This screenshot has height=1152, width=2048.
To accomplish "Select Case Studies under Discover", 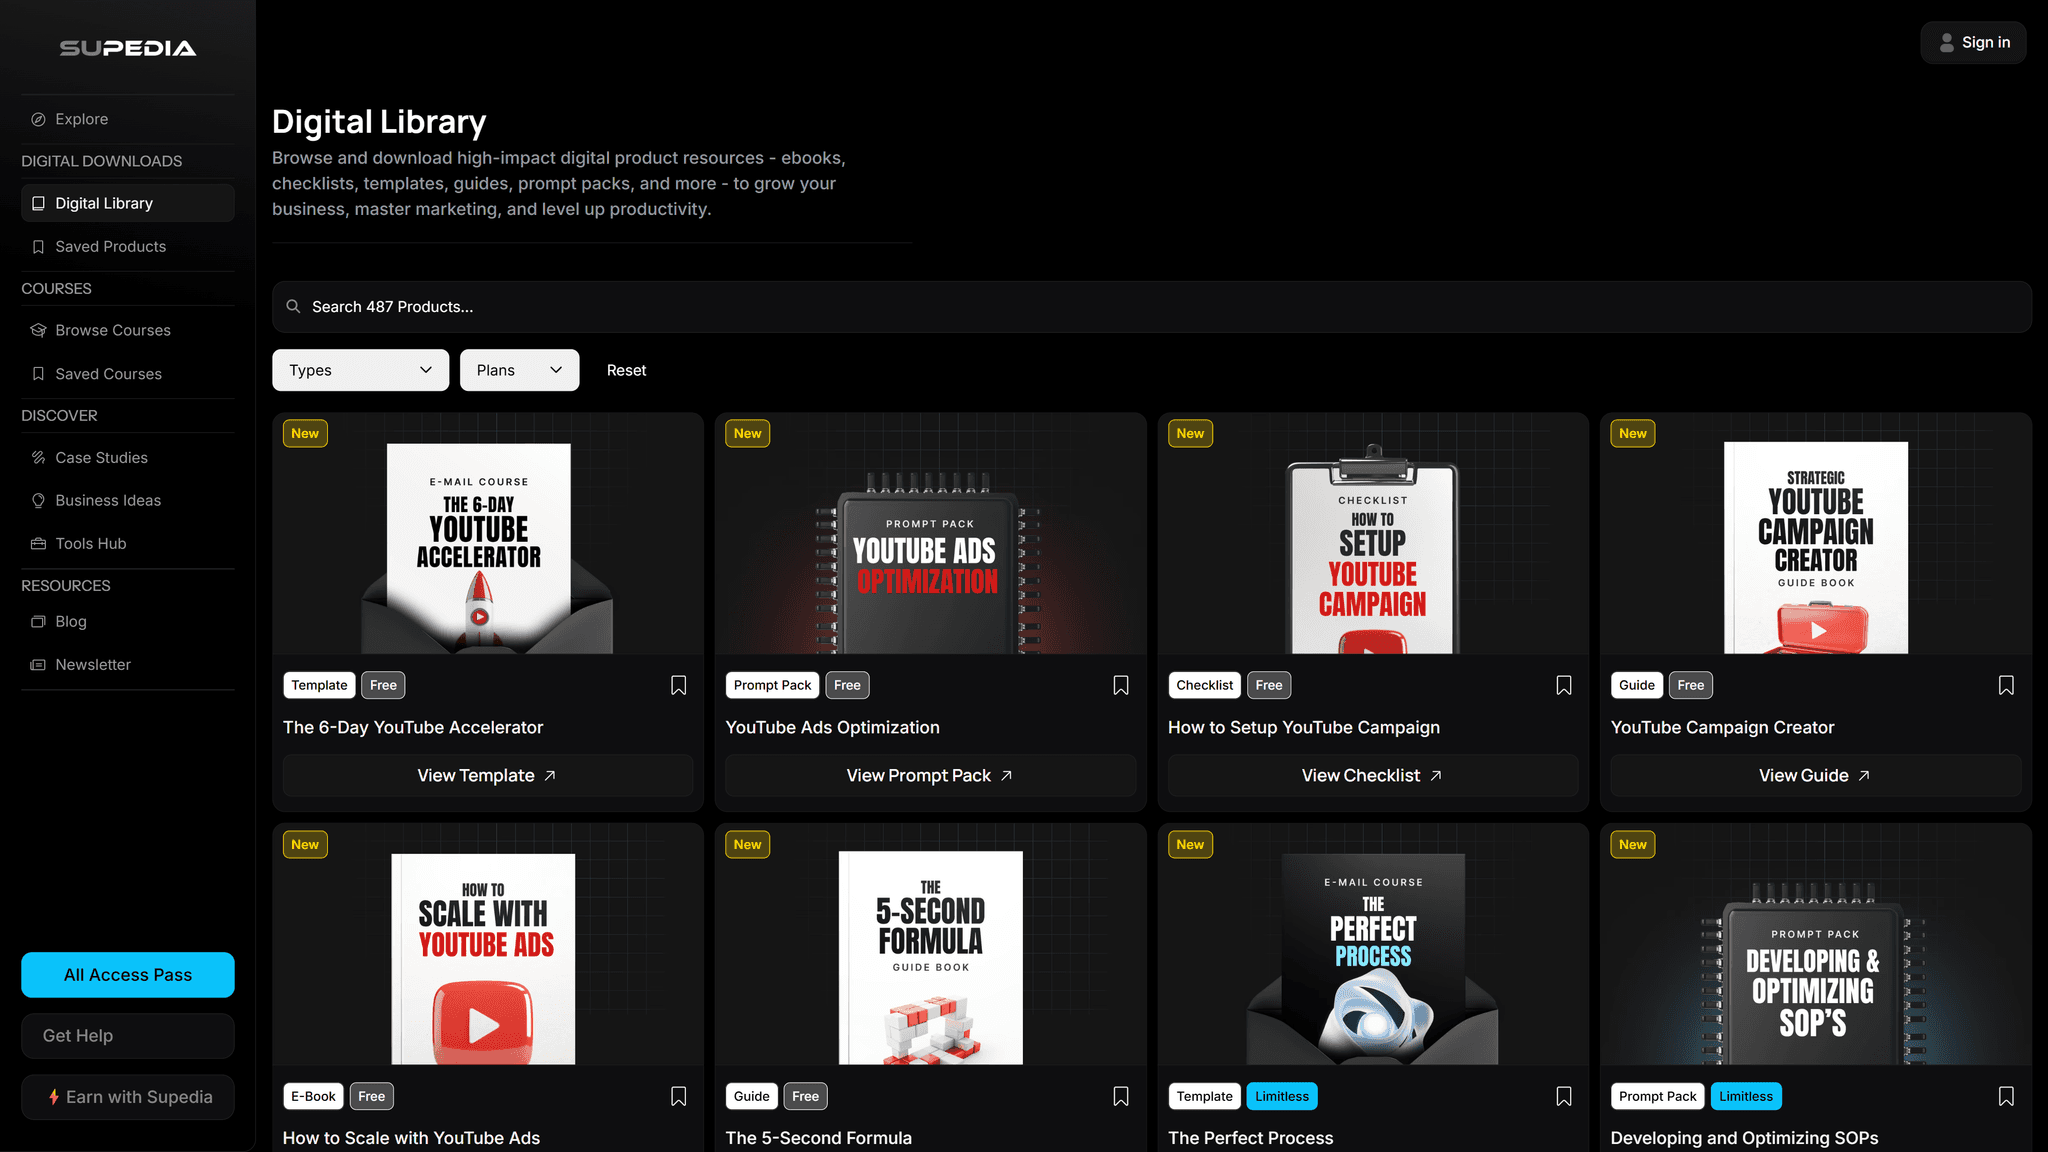I will (38, 457).
